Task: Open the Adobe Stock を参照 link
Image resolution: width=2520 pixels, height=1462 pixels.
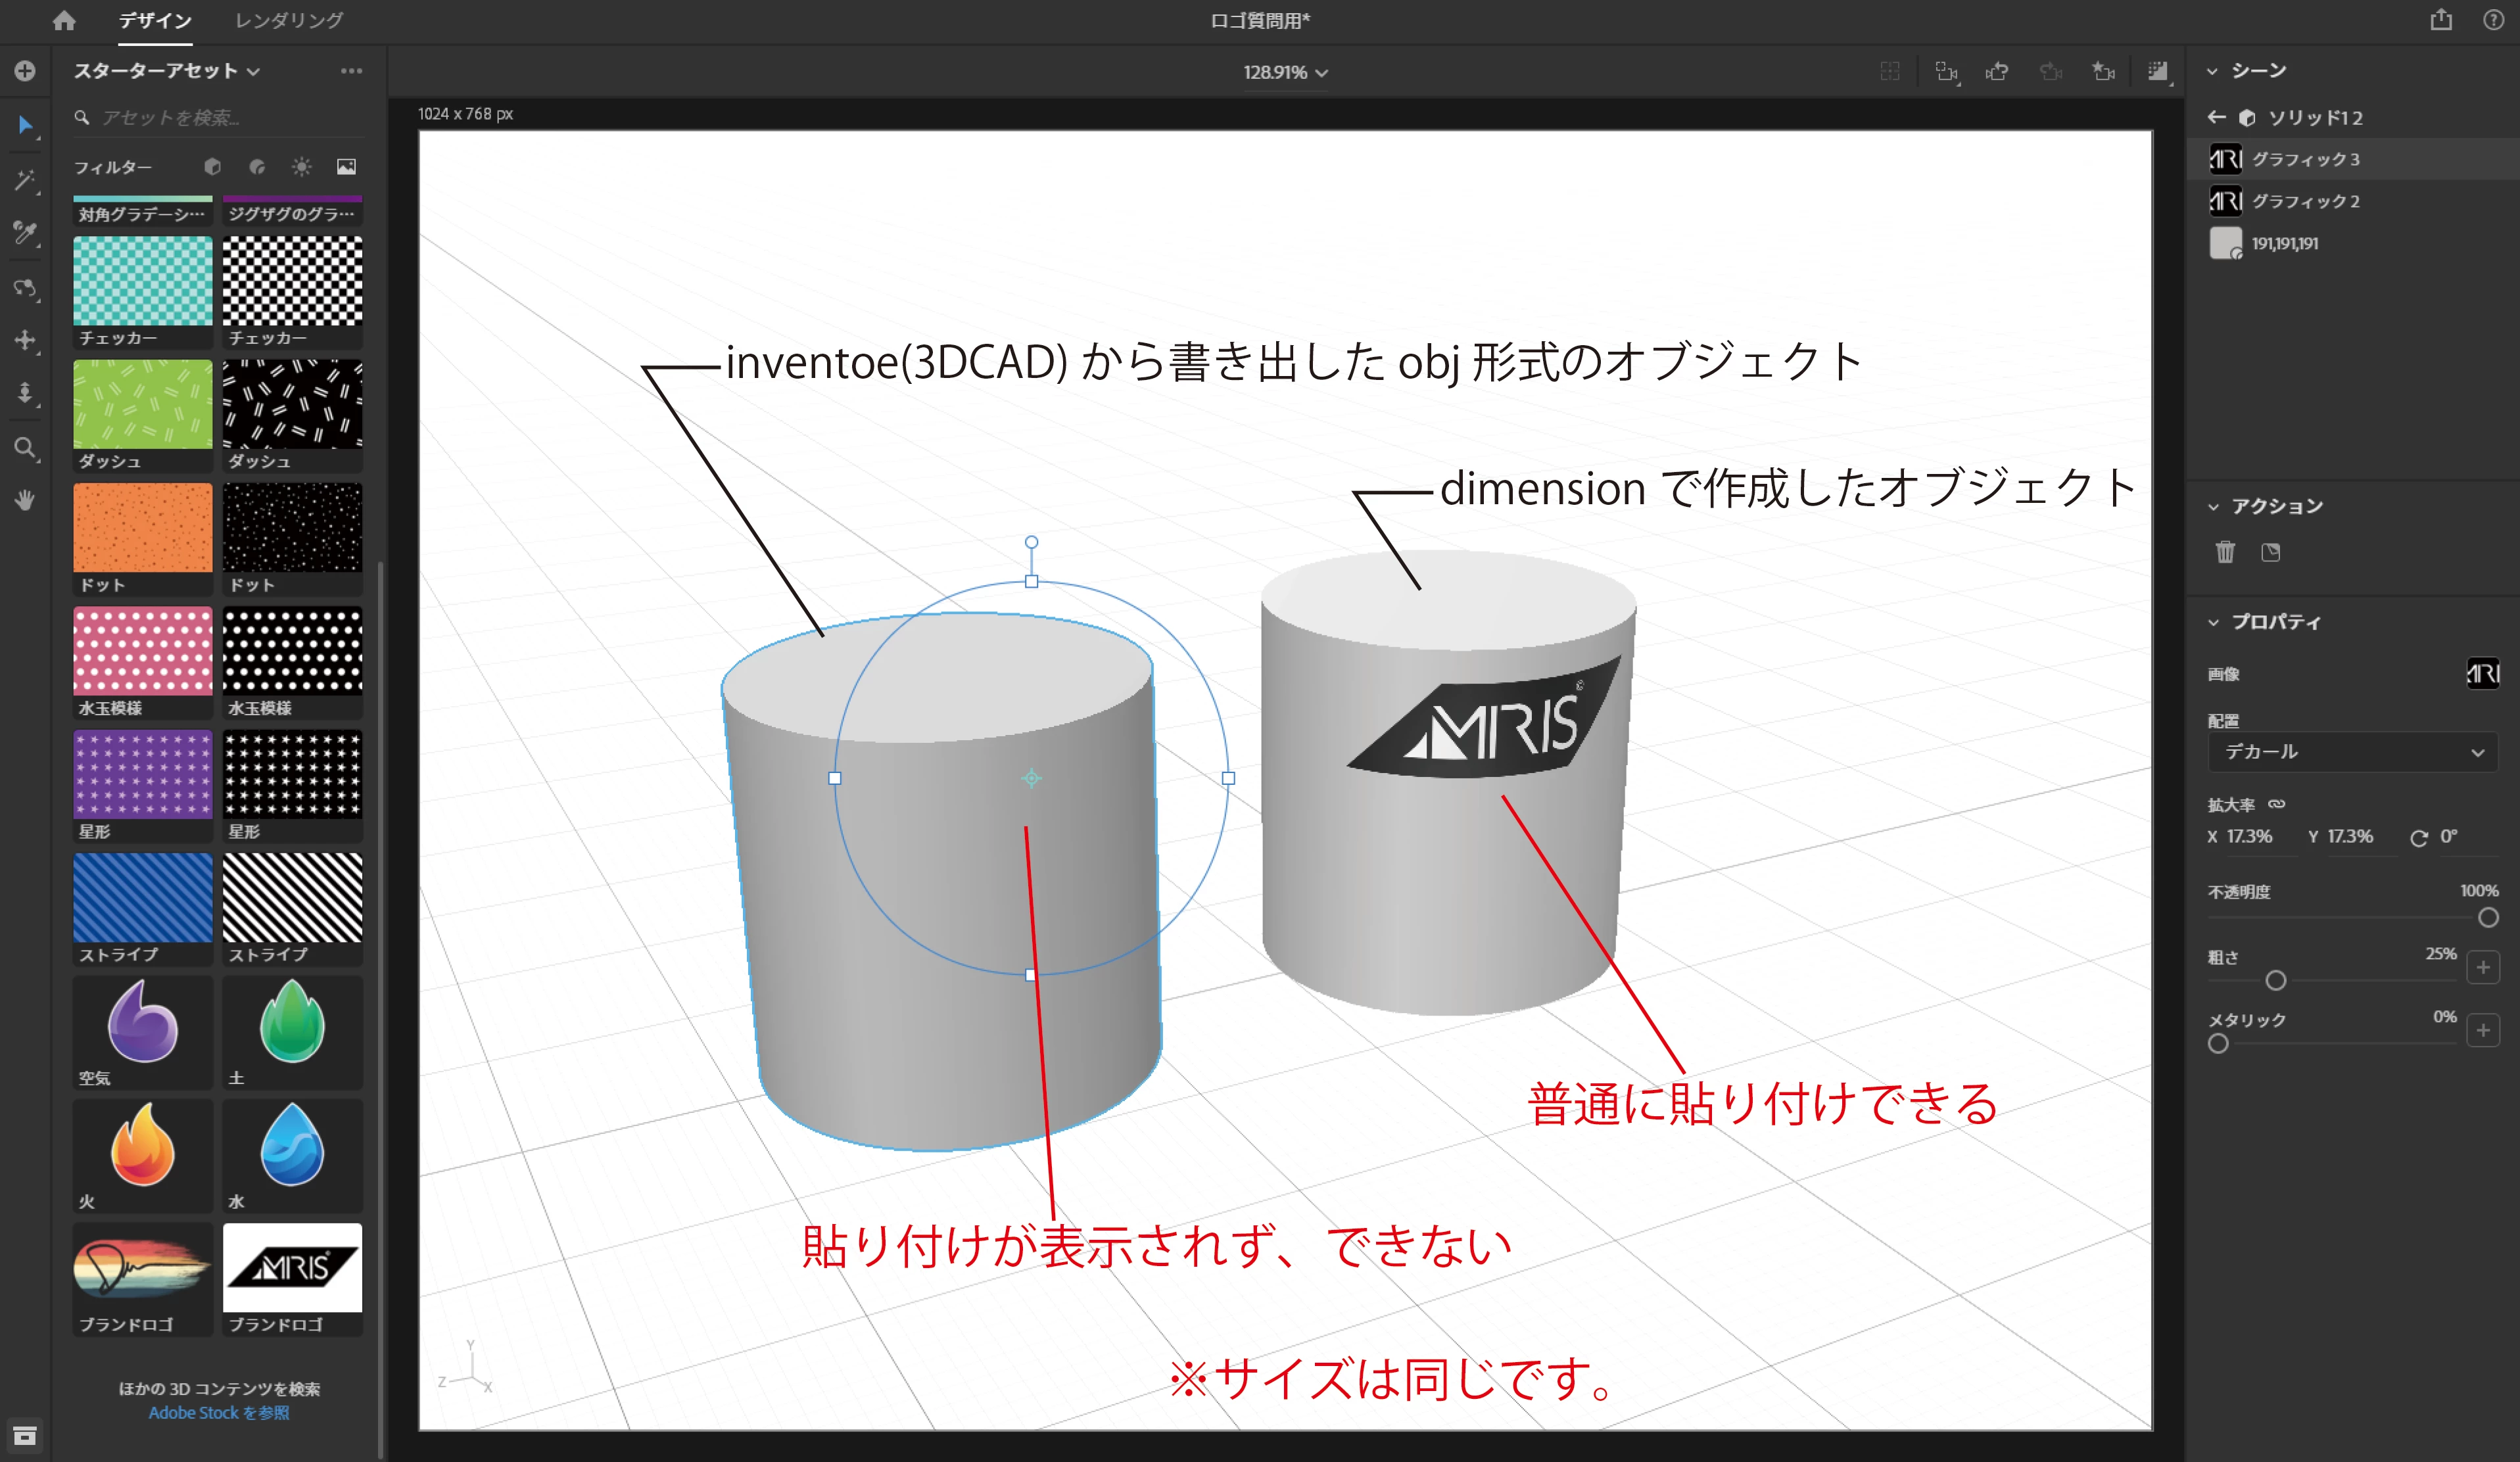Action: tap(218, 1412)
